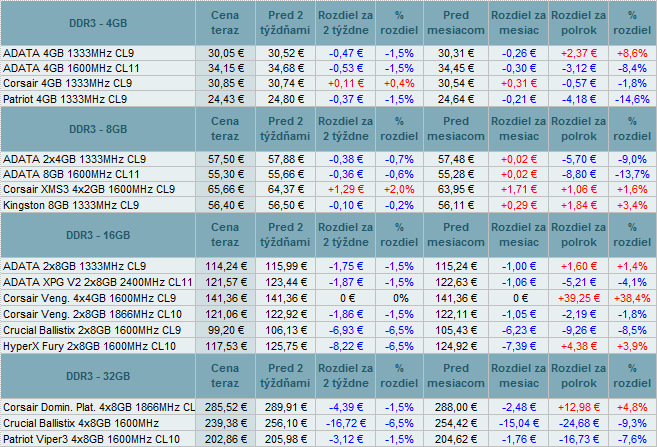Screen dimensions: 657x447
Task: Click the -24,68 € half-year difference
Action: (579, 423)
